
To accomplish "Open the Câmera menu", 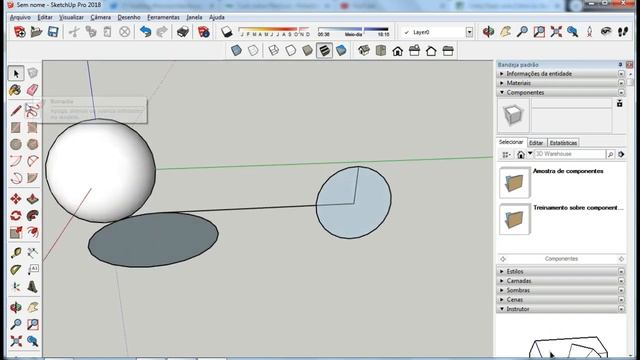I will (x=100, y=17).
